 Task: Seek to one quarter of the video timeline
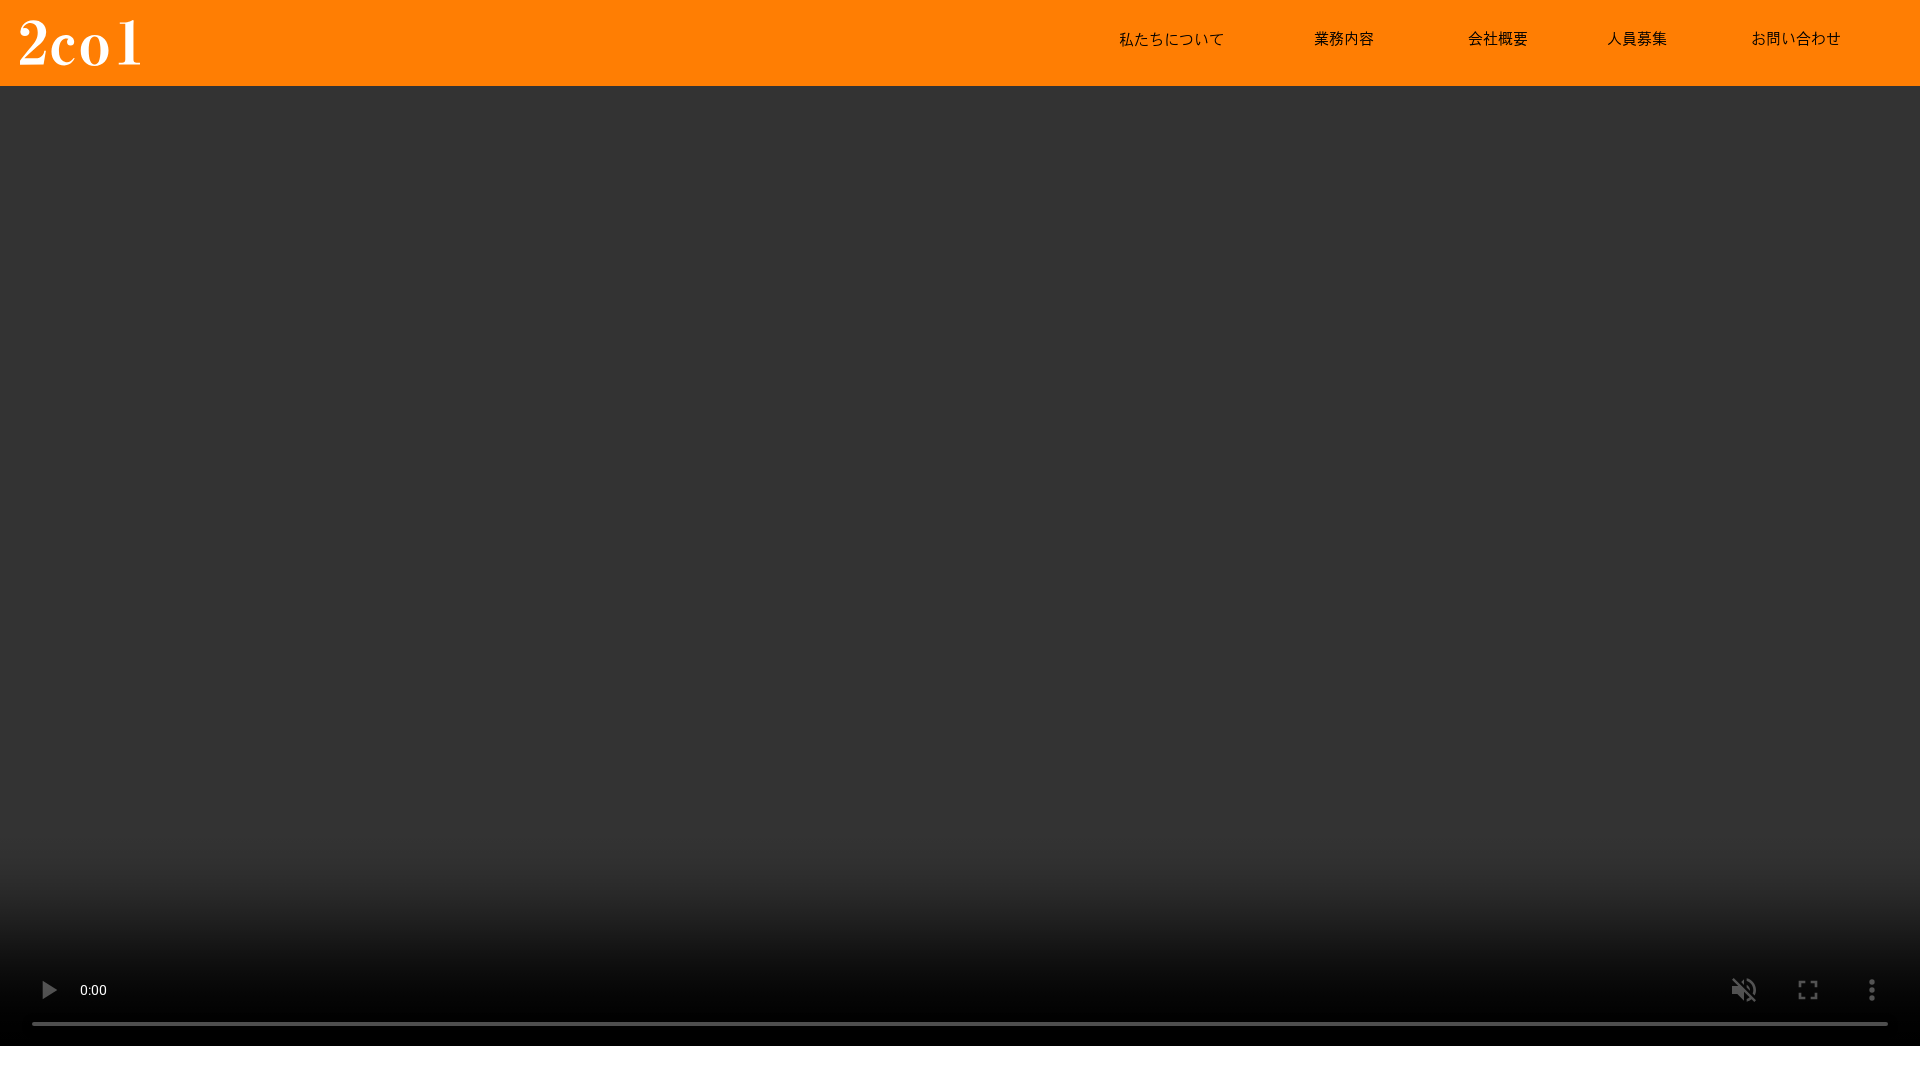(496, 1024)
